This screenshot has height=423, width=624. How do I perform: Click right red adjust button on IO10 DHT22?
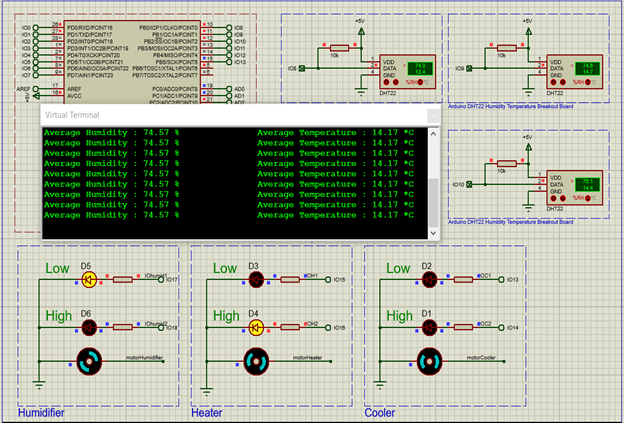coord(563,198)
